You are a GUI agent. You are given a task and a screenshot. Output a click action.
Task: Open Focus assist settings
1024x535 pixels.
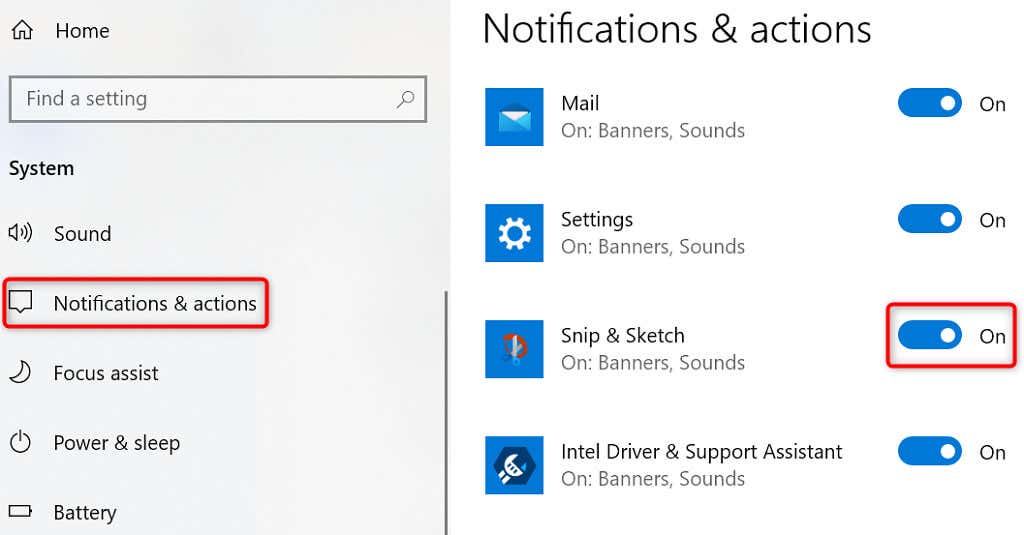(x=106, y=373)
